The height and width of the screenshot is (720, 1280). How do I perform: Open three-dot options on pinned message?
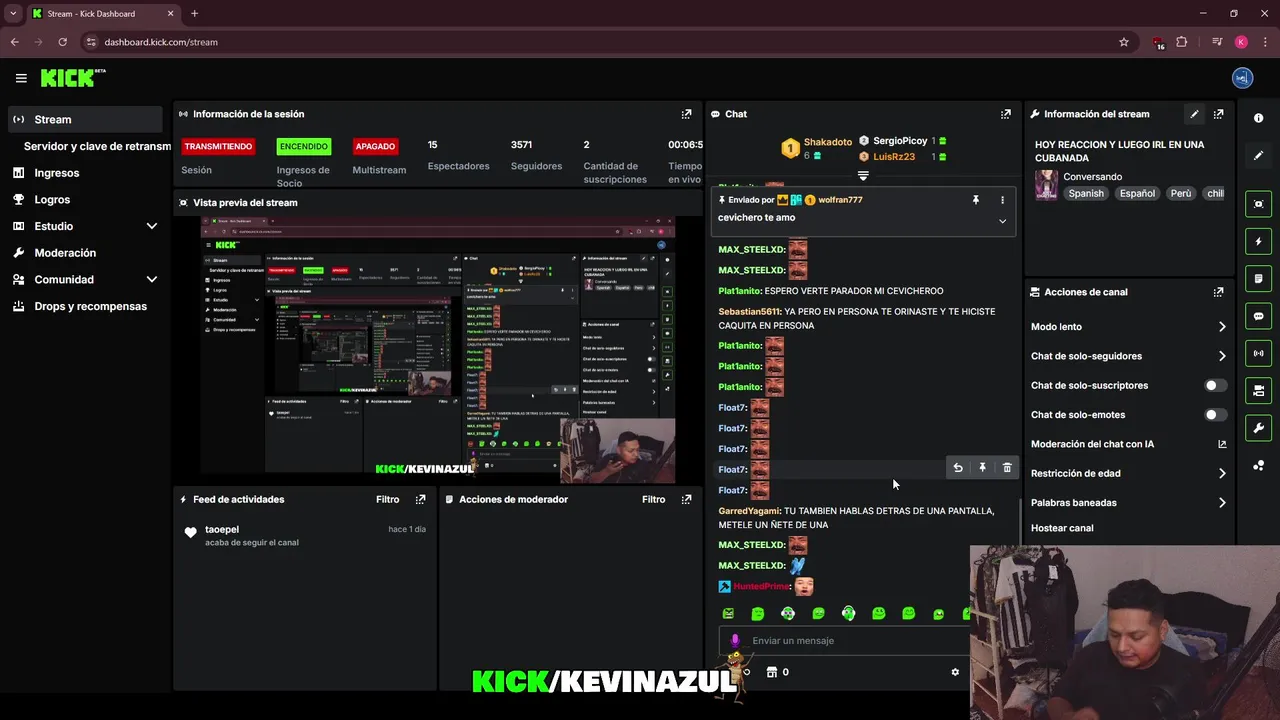1002,200
